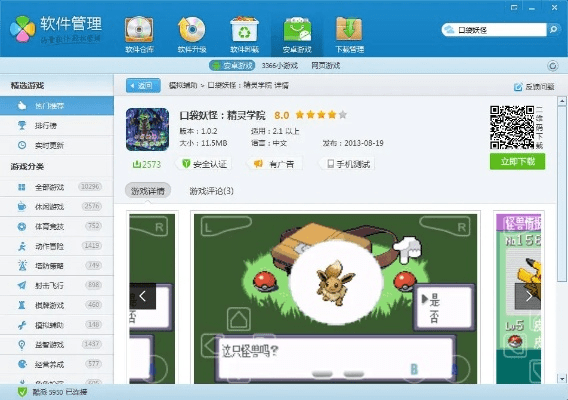Click the 10296 count badge

90,187
